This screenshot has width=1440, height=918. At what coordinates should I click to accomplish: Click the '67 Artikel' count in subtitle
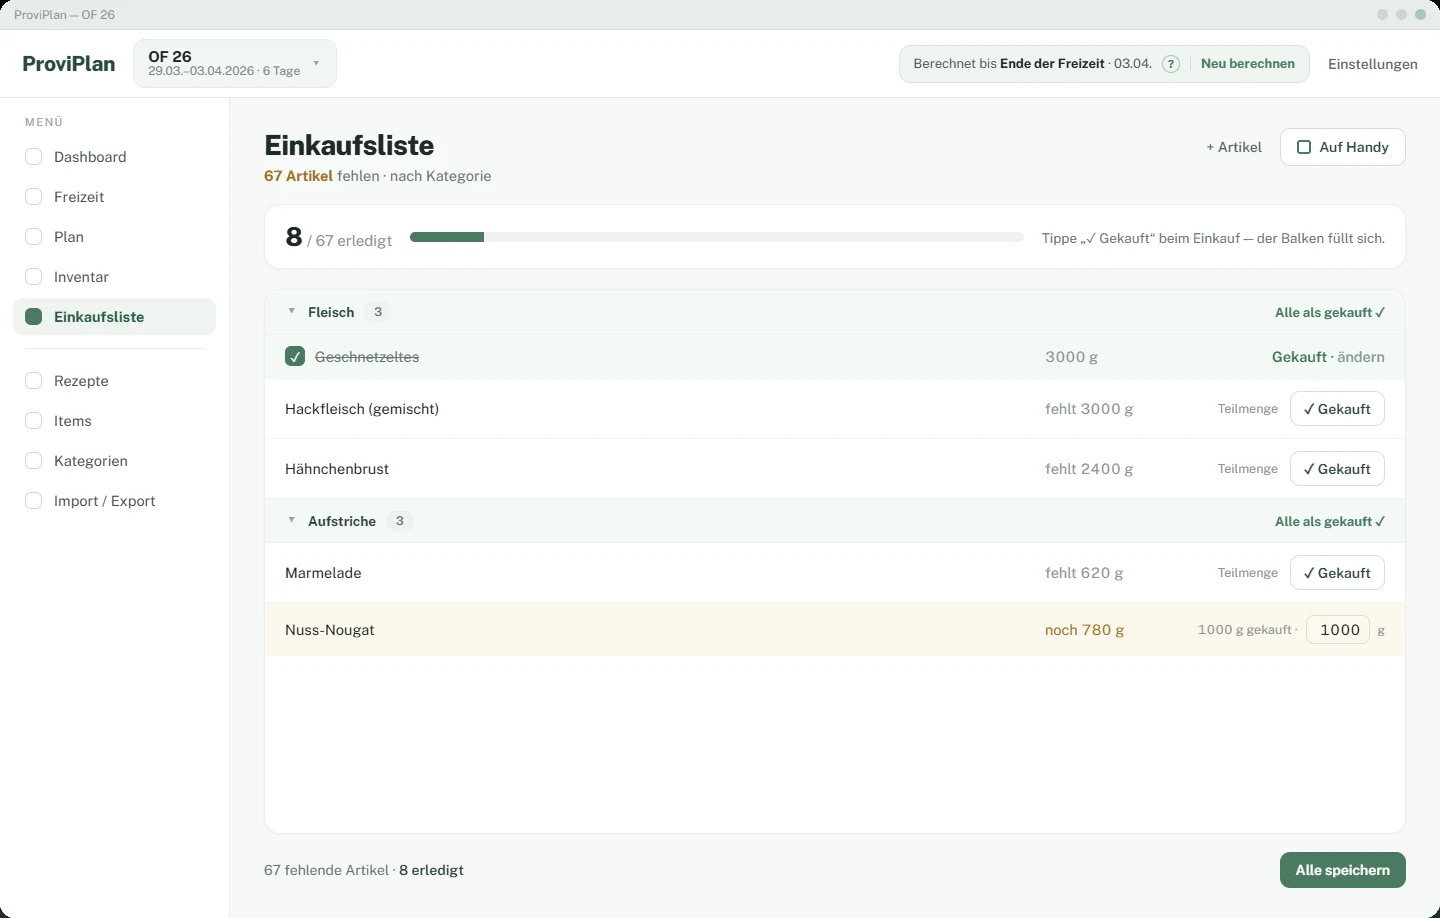point(298,176)
